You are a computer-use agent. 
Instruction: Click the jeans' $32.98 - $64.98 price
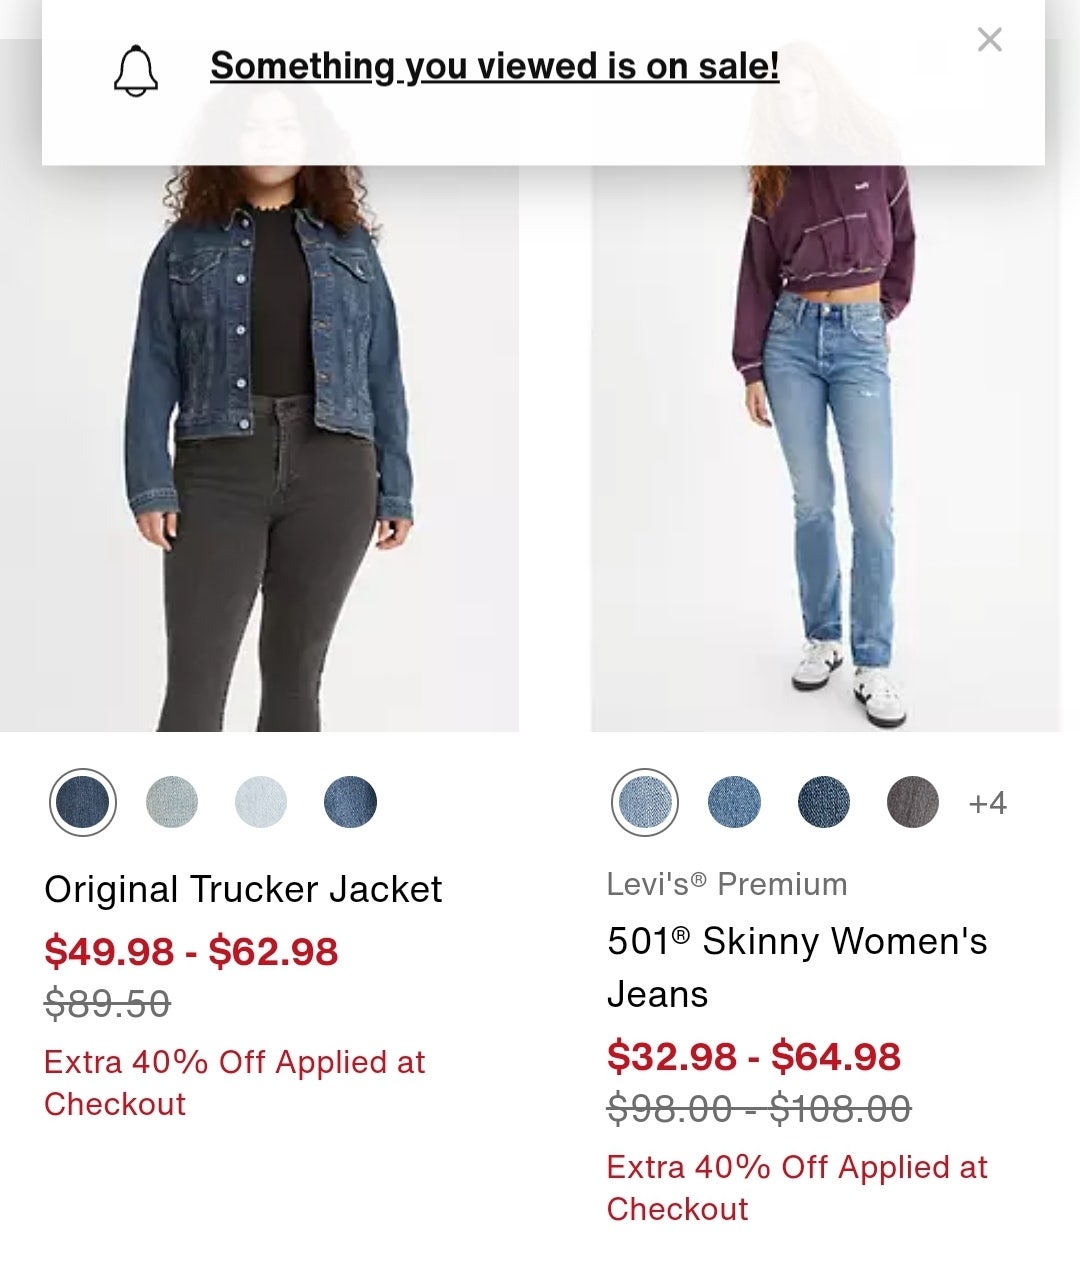click(754, 1056)
